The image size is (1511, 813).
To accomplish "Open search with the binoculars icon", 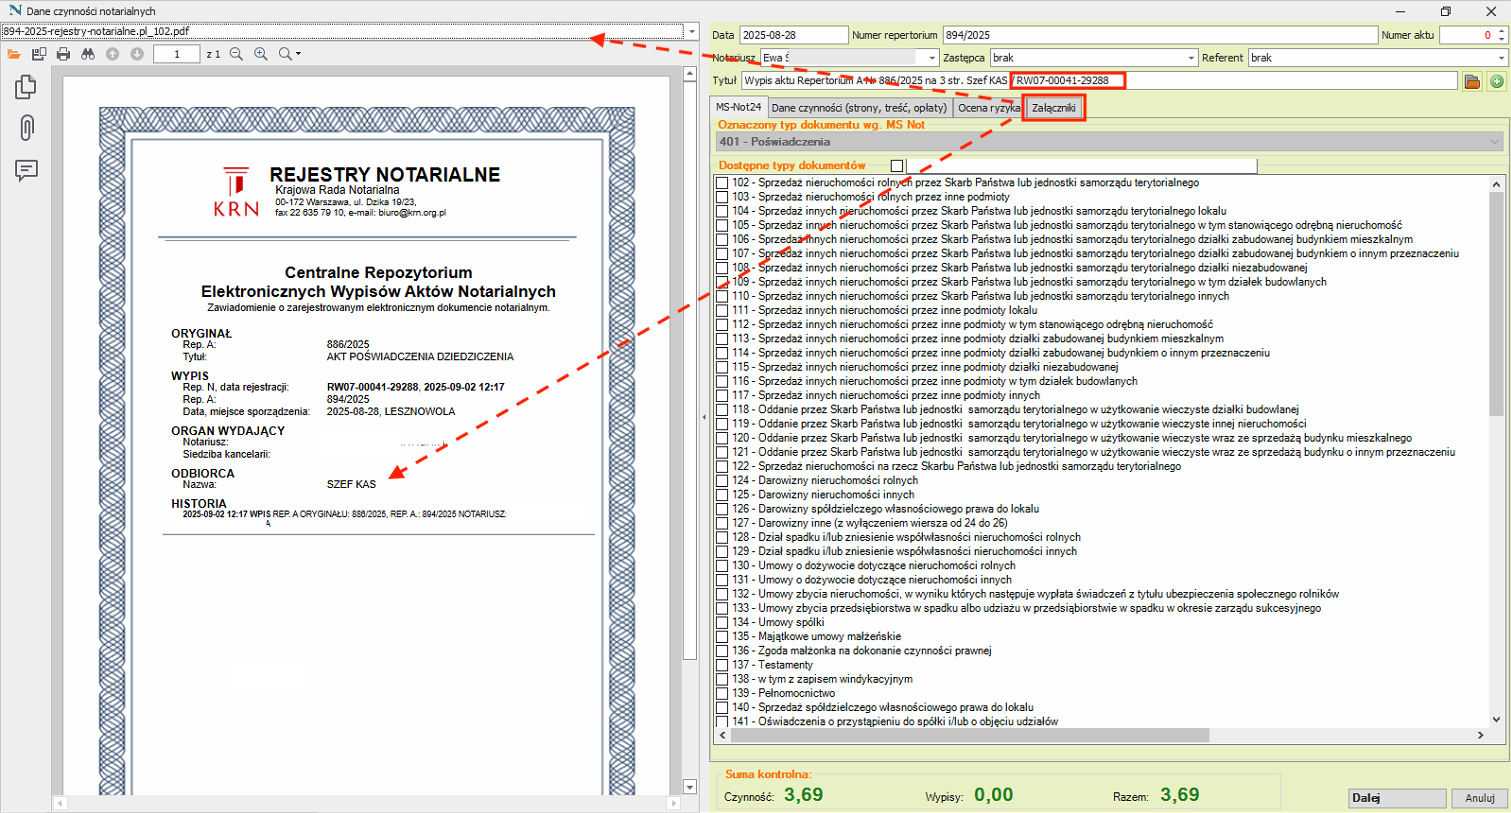I will (88, 54).
